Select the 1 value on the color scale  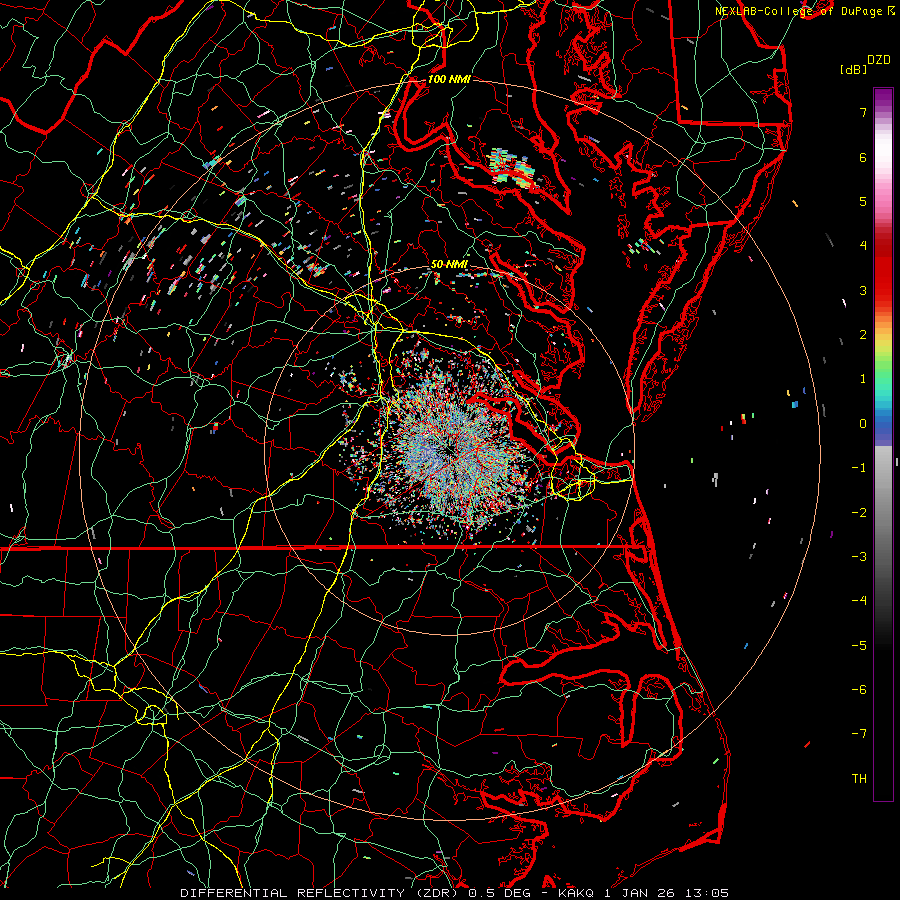(x=863, y=379)
